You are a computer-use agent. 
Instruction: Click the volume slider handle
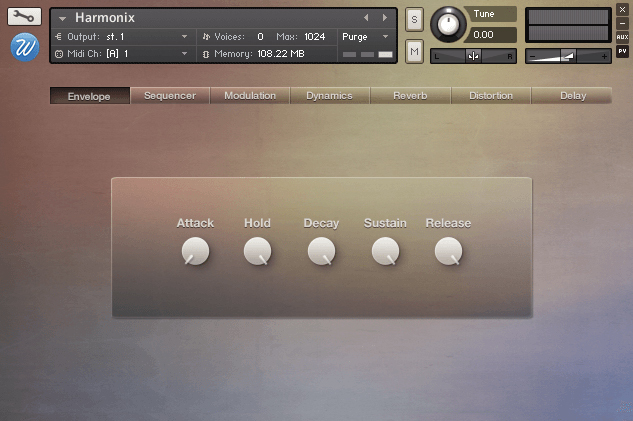click(x=568, y=56)
